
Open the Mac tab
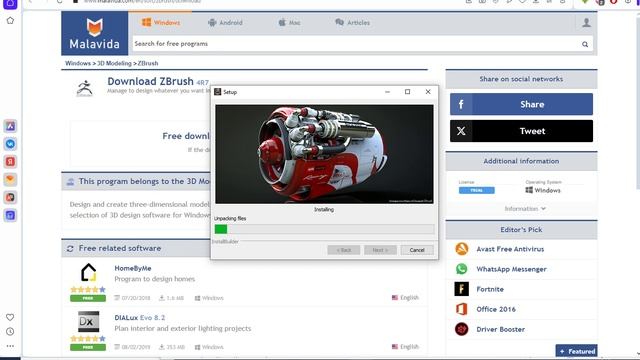[x=289, y=22]
